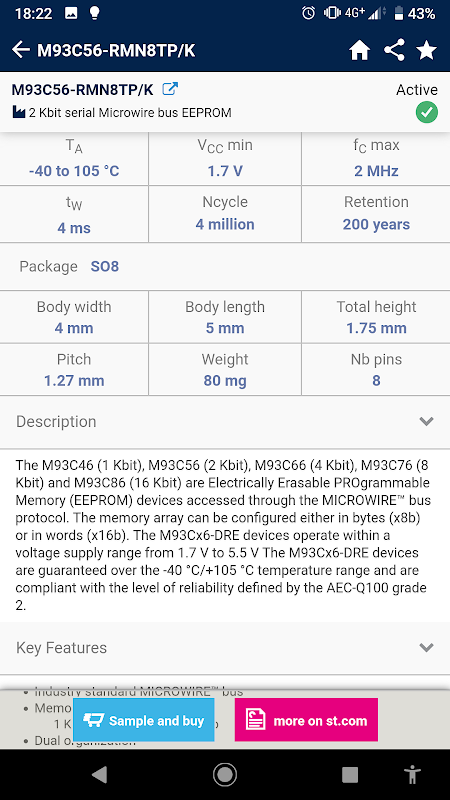Image resolution: width=450 pixels, height=800 pixels.
Task: Tap Android recent apps square button
Action: coord(349,774)
